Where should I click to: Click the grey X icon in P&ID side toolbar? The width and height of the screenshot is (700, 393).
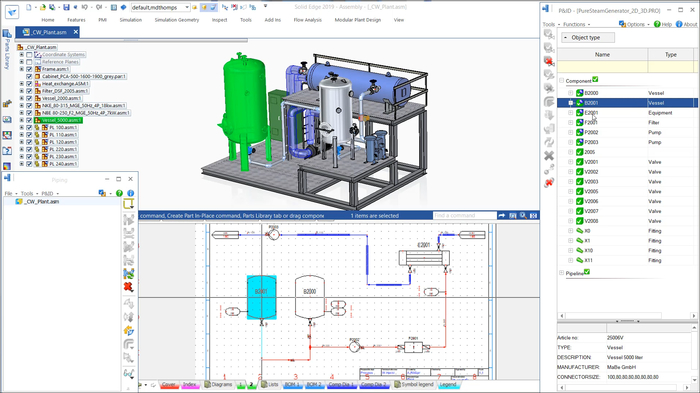[x=549, y=155]
